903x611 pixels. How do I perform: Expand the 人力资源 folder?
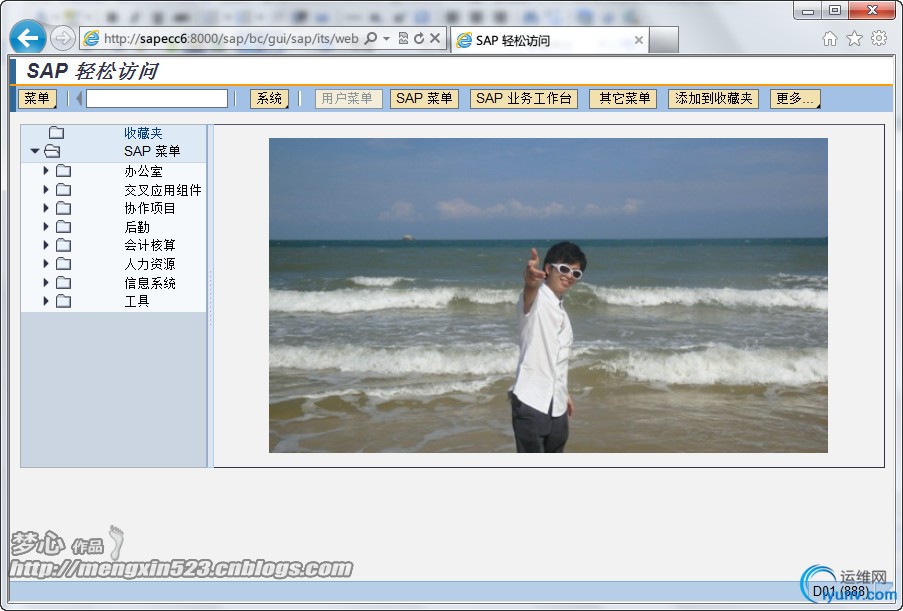pyautogui.click(x=46, y=263)
